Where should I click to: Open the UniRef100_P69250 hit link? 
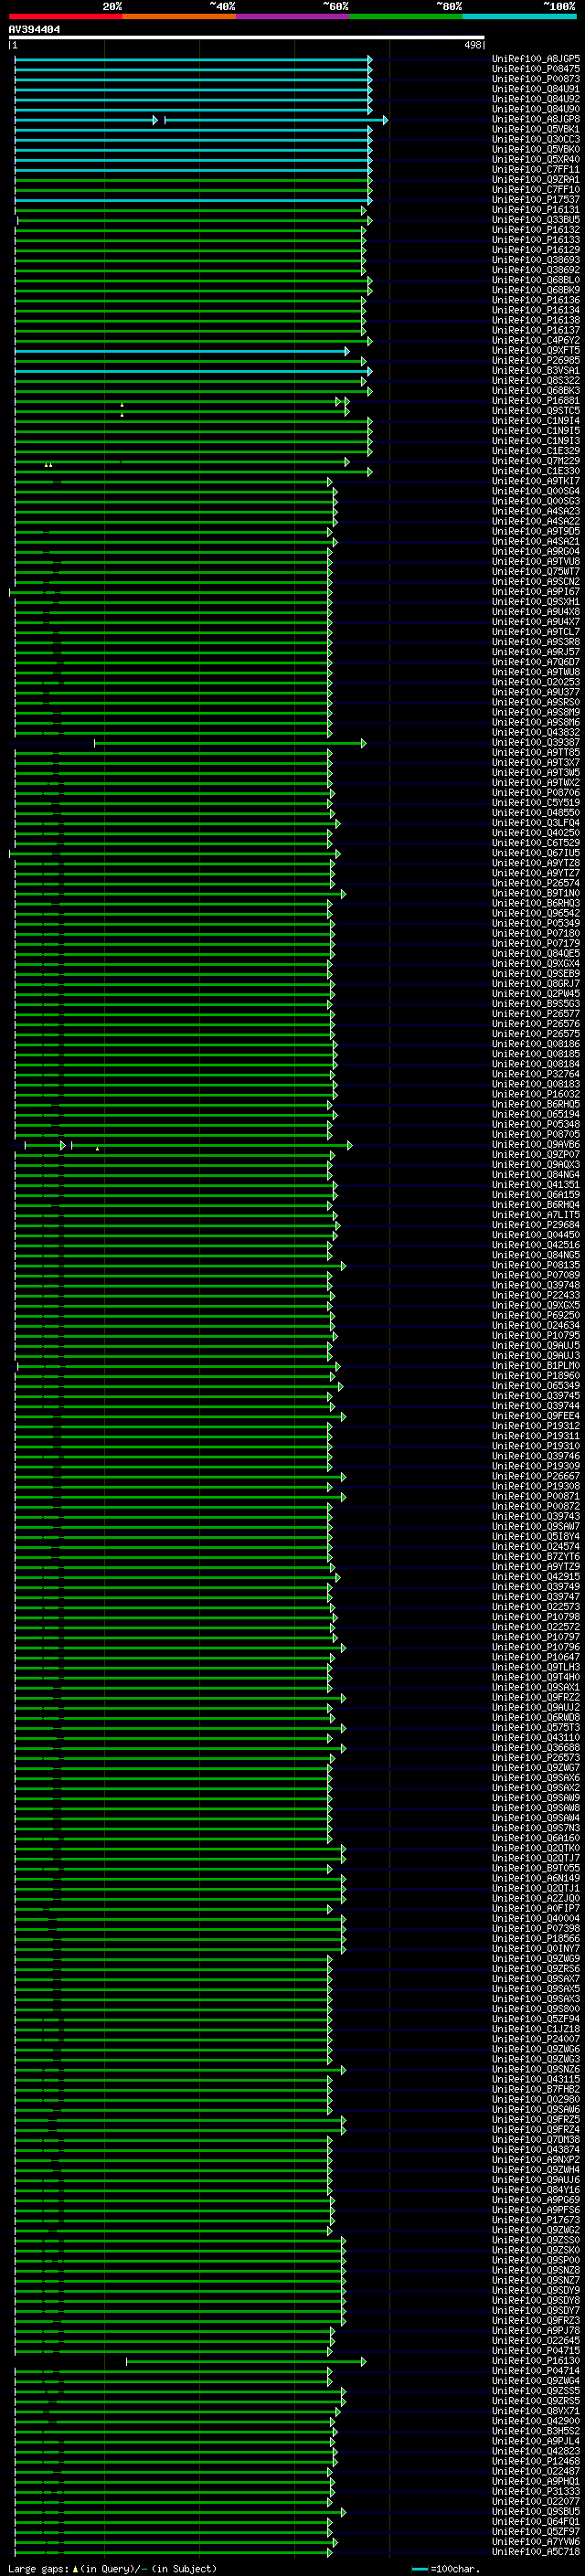point(536,1315)
